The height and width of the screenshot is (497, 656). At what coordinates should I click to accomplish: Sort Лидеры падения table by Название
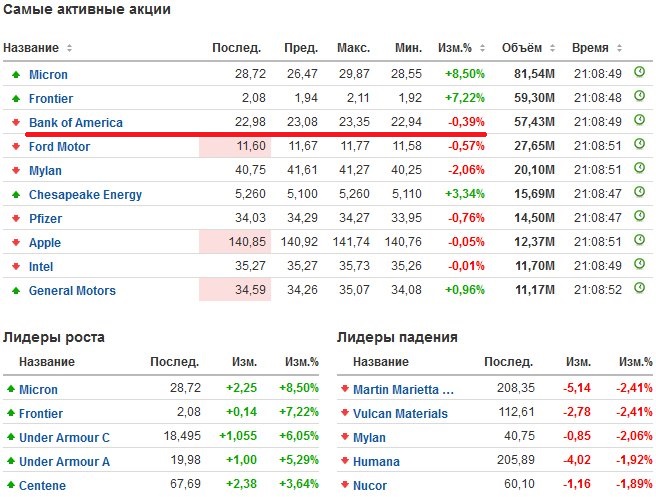[416, 364]
